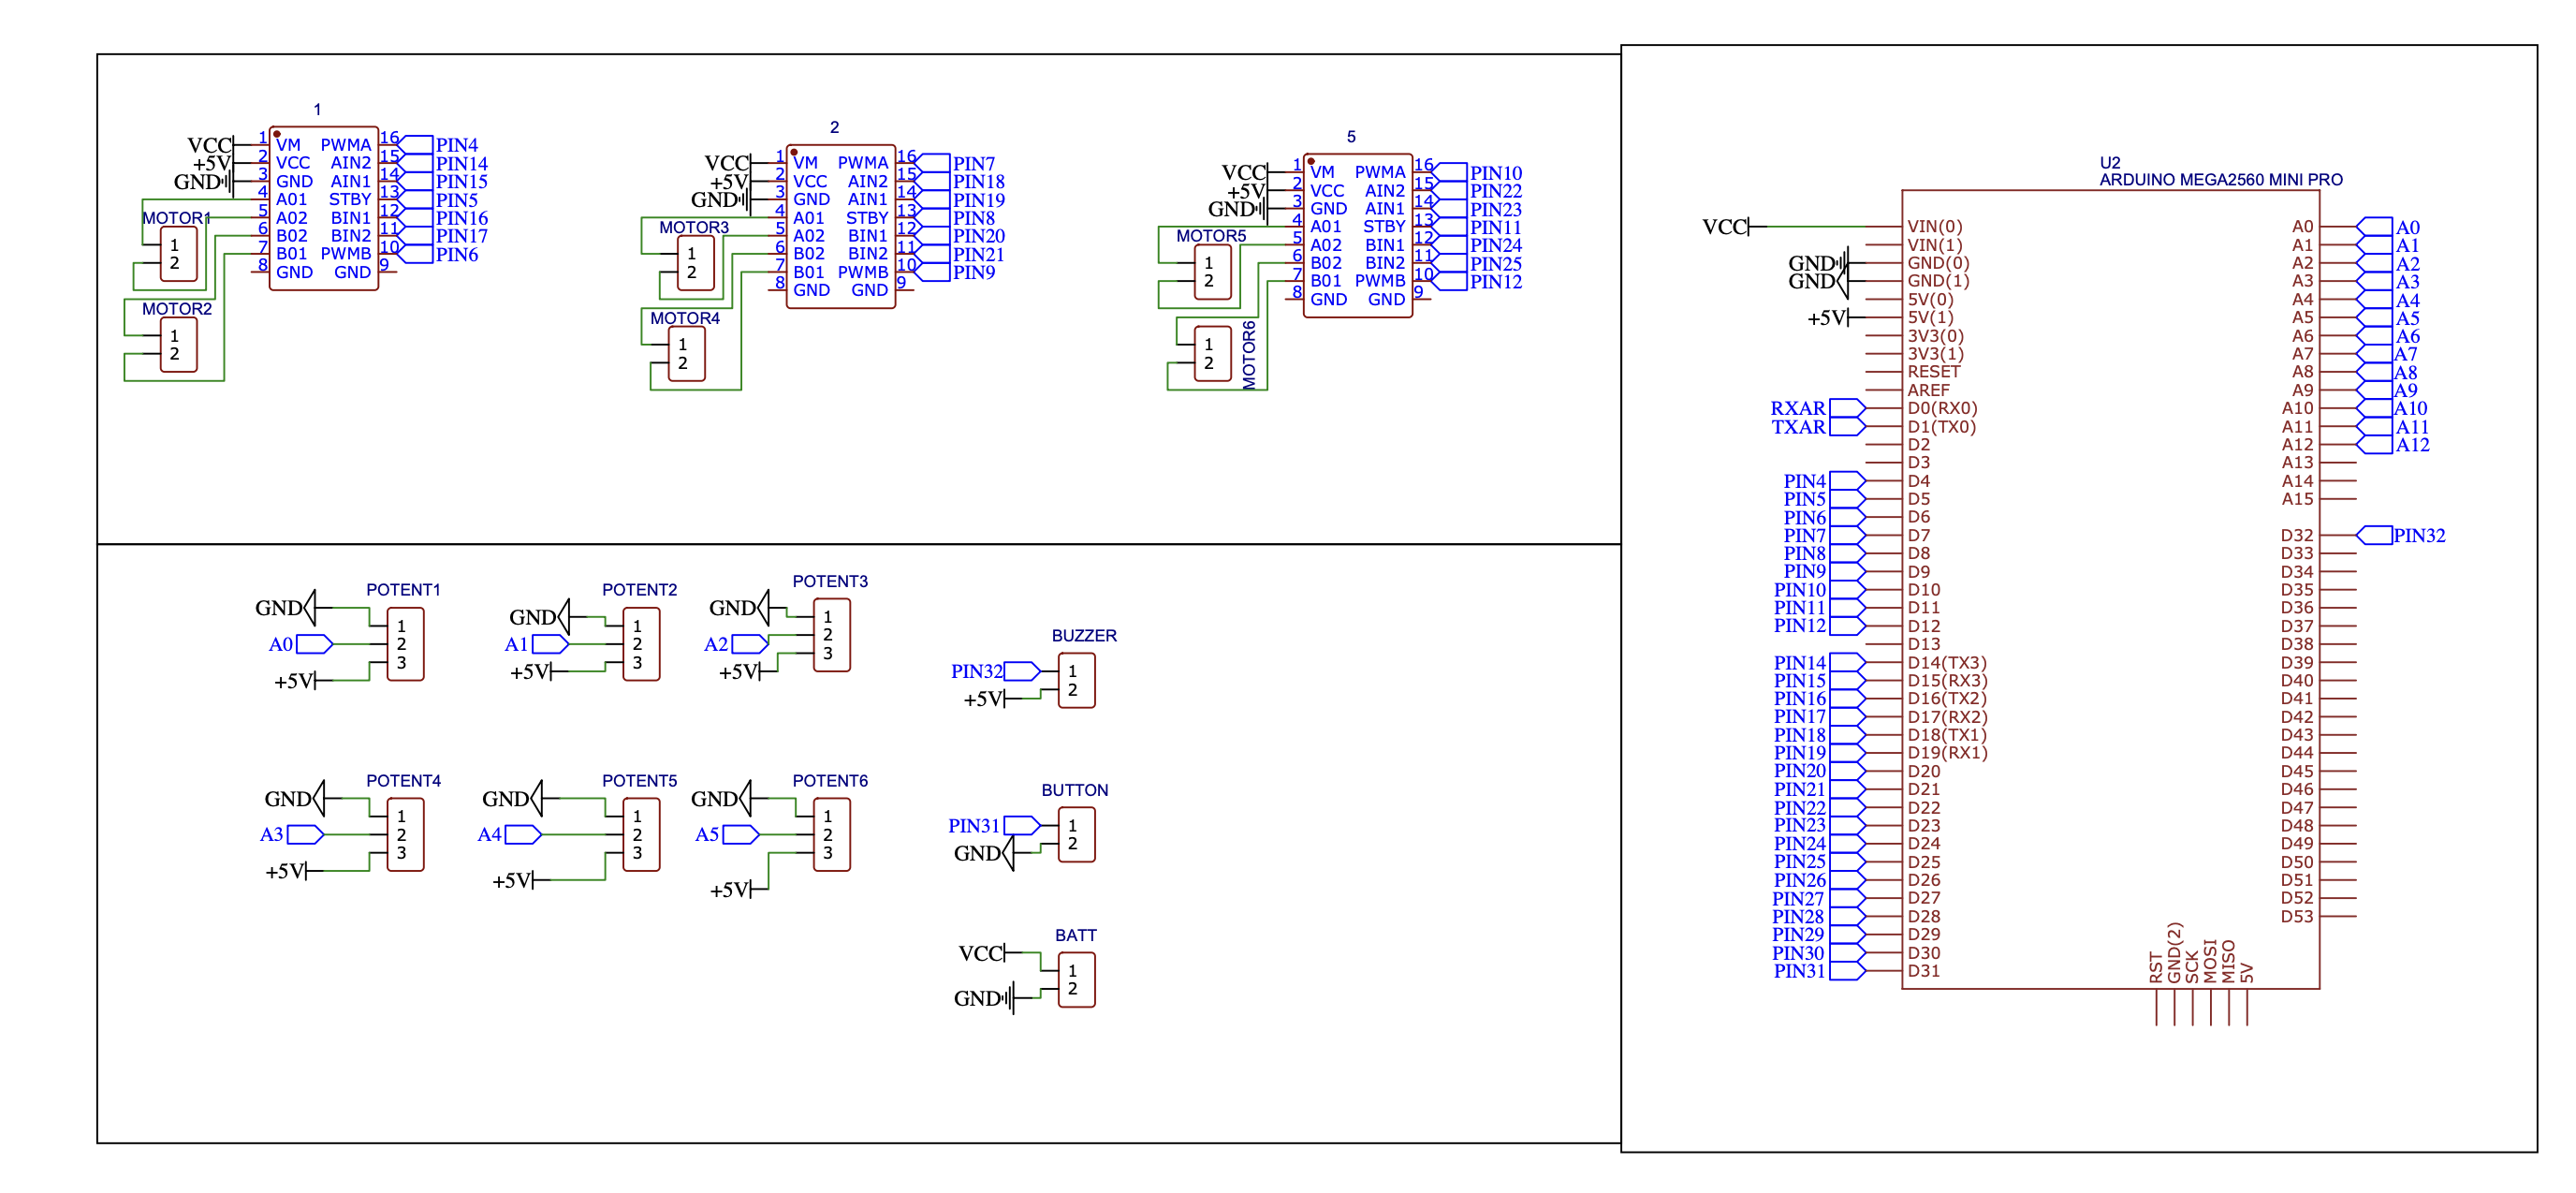The width and height of the screenshot is (2576, 1193).
Task: Click the RXAR net port on Arduino D0
Action: pos(1846,408)
